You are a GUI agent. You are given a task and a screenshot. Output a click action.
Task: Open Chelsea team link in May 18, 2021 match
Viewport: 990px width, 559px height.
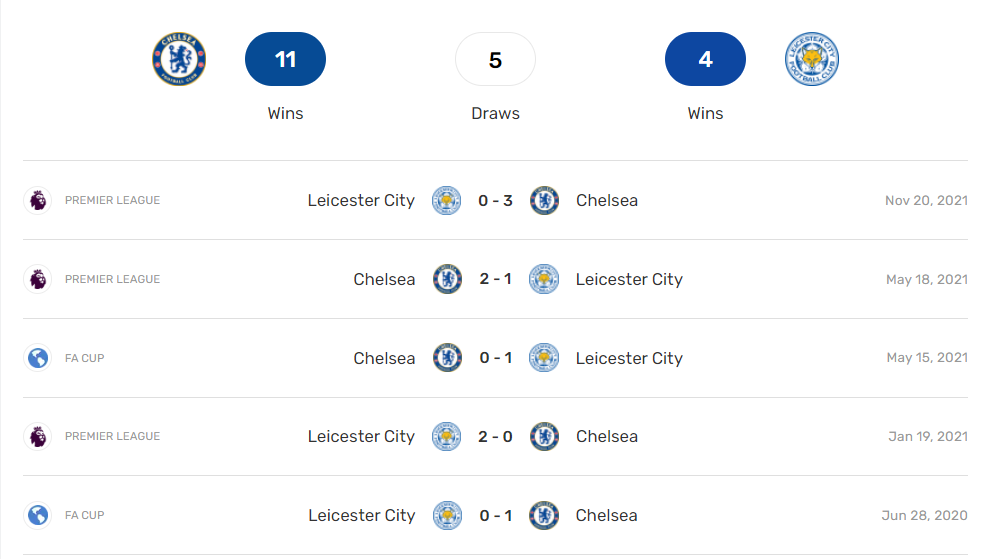[384, 279]
